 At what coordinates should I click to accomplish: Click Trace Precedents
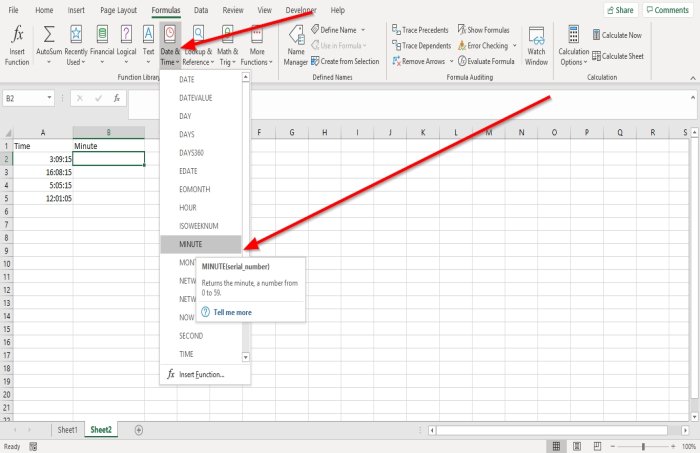tap(420, 30)
